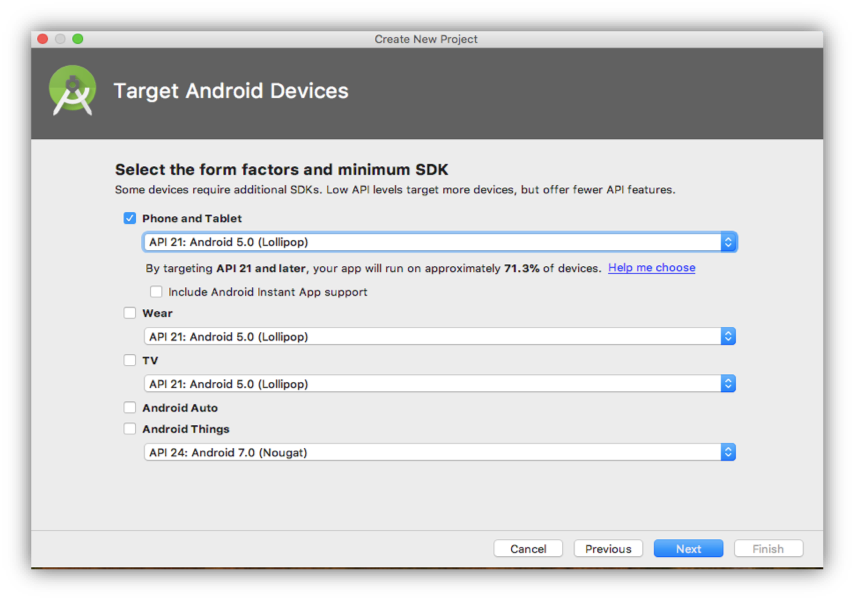Click the stepper arrows on Android Things dropdown

(x=728, y=451)
